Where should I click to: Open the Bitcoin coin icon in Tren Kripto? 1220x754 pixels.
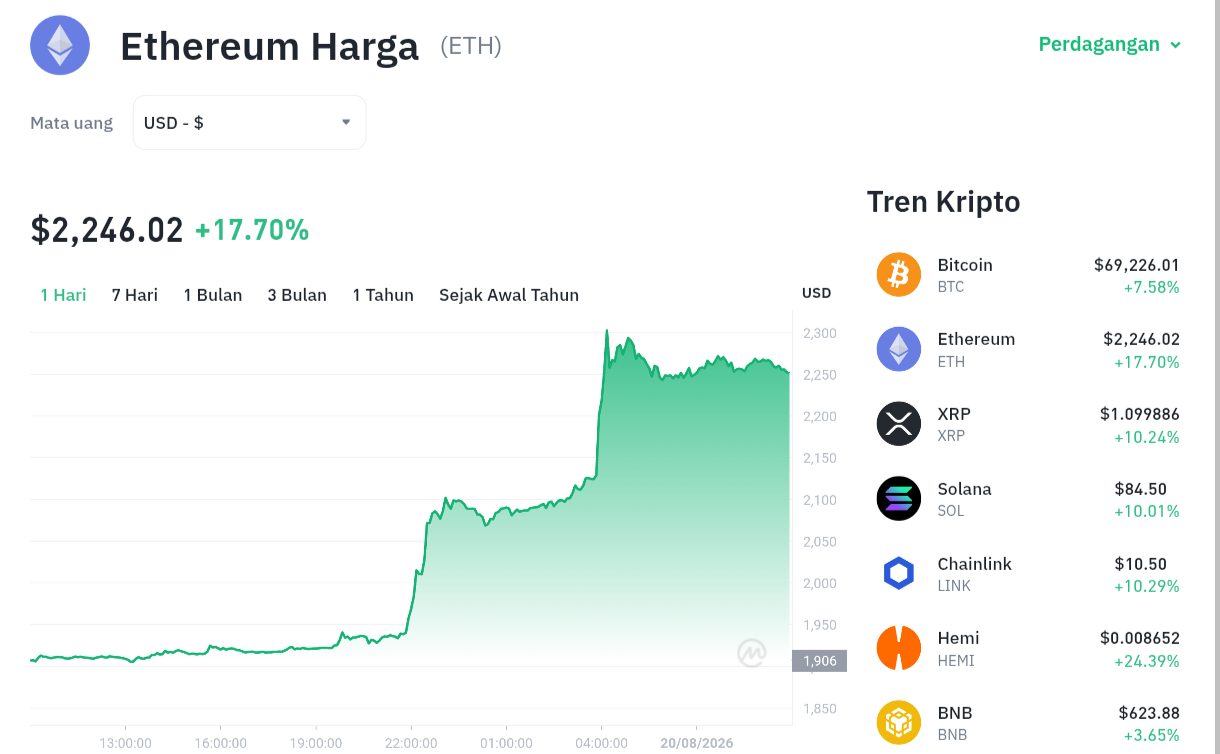click(899, 274)
